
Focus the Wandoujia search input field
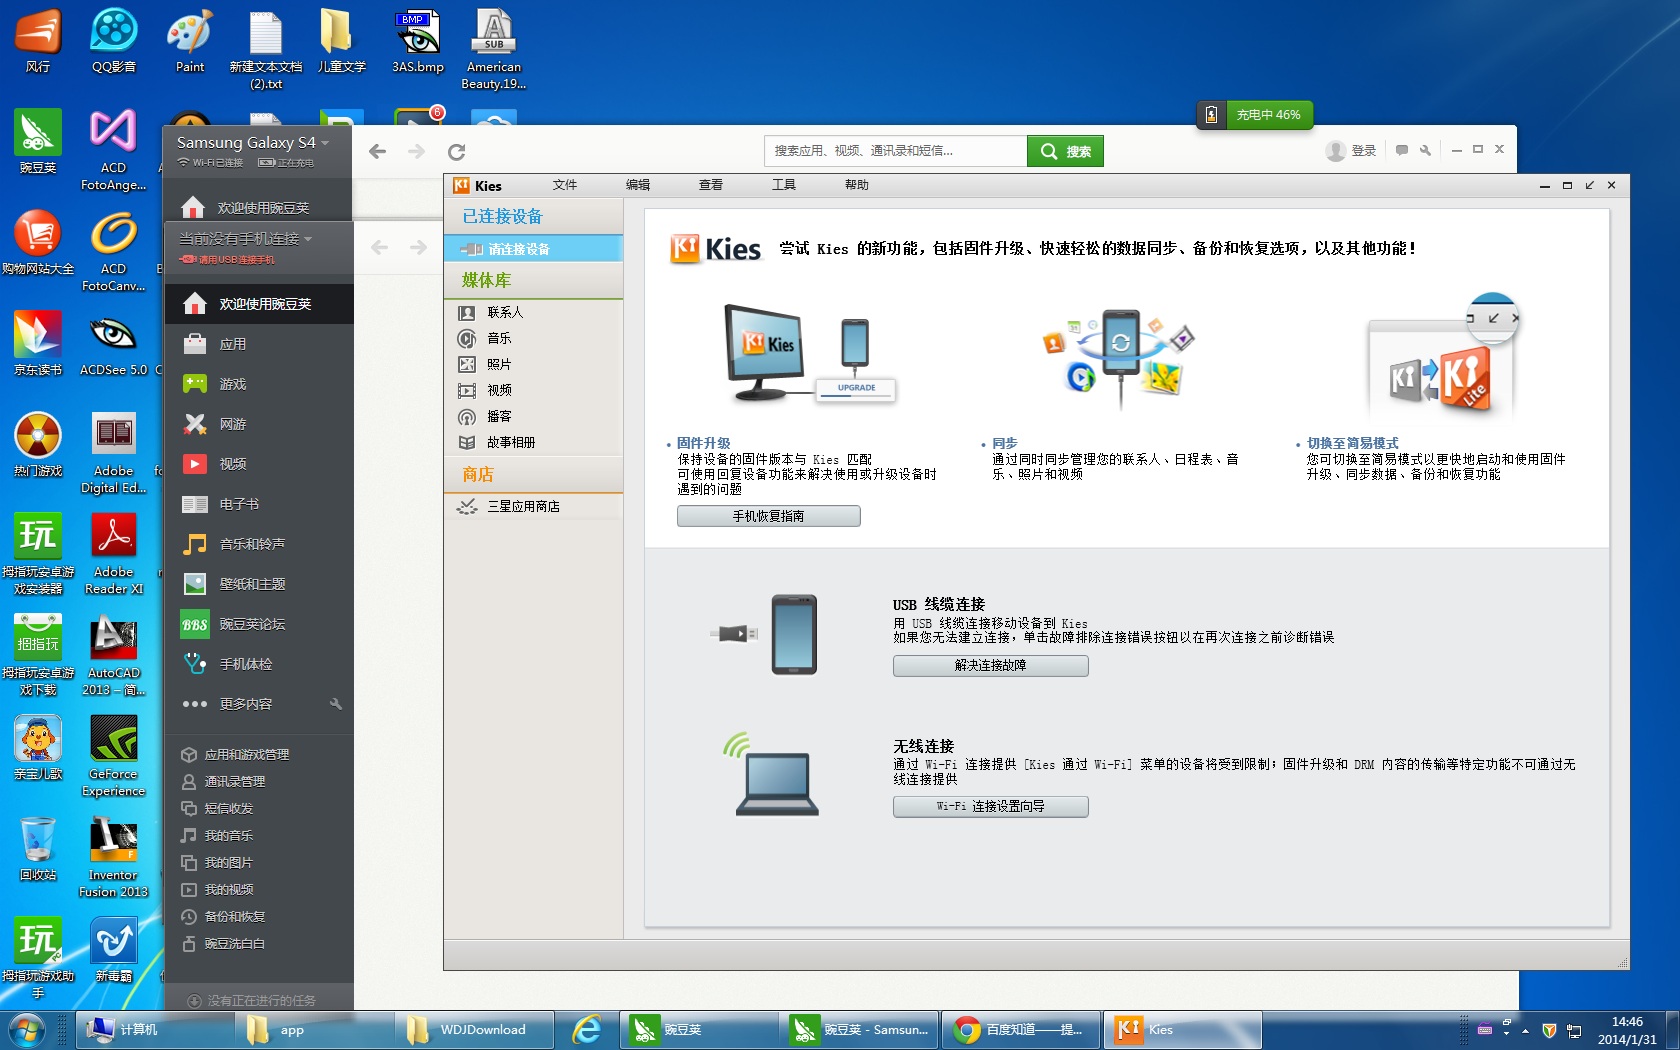click(896, 151)
